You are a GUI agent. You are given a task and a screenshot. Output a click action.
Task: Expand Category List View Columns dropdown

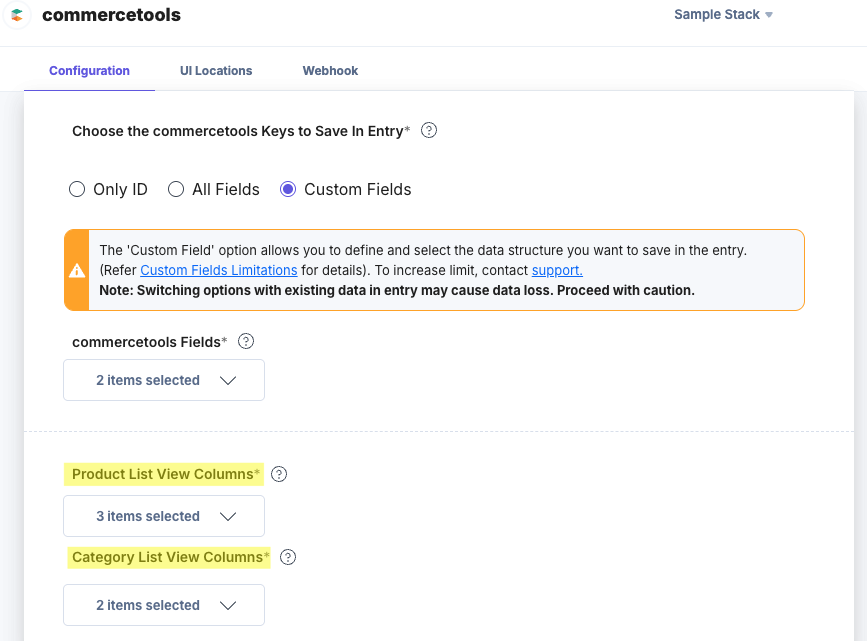pos(164,605)
